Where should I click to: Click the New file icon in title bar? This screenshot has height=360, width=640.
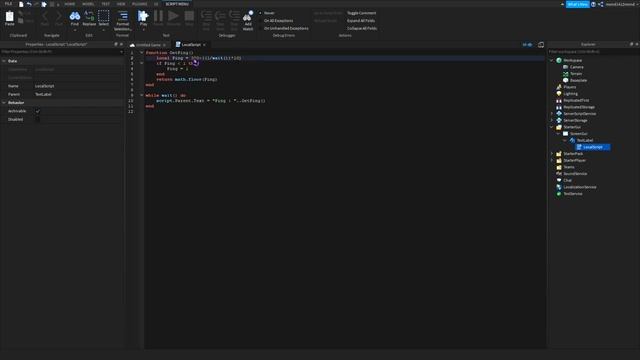point(21,4)
